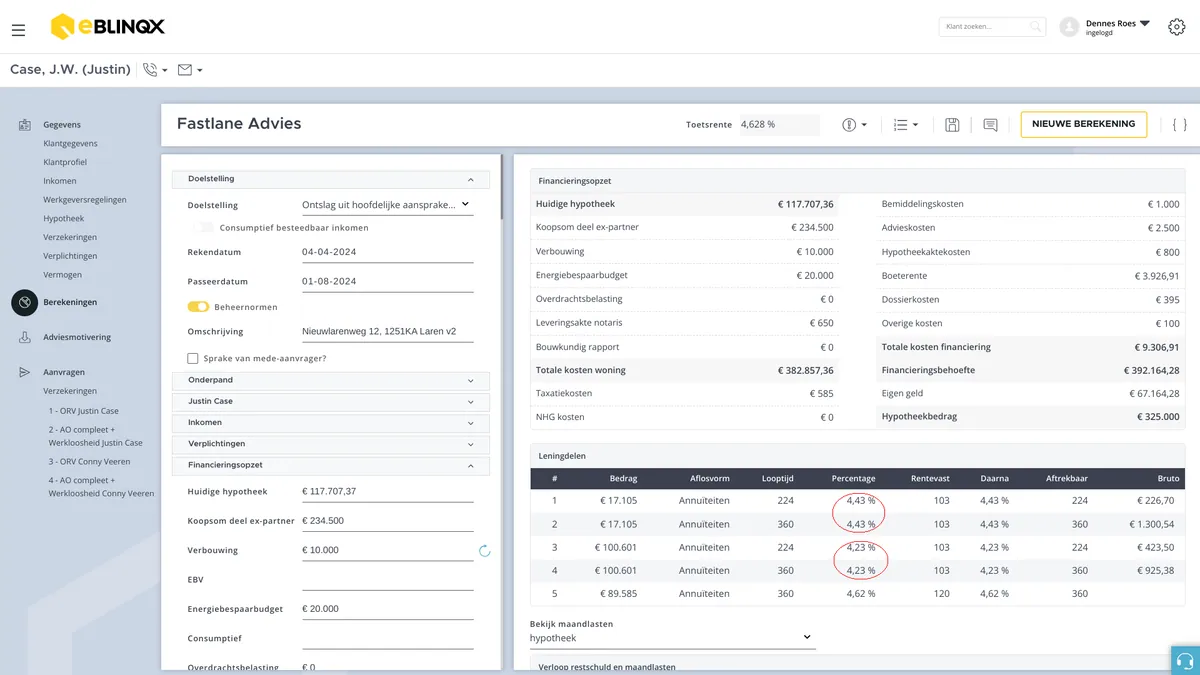
Task: Open the settings gear icon
Action: pos(1177,27)
